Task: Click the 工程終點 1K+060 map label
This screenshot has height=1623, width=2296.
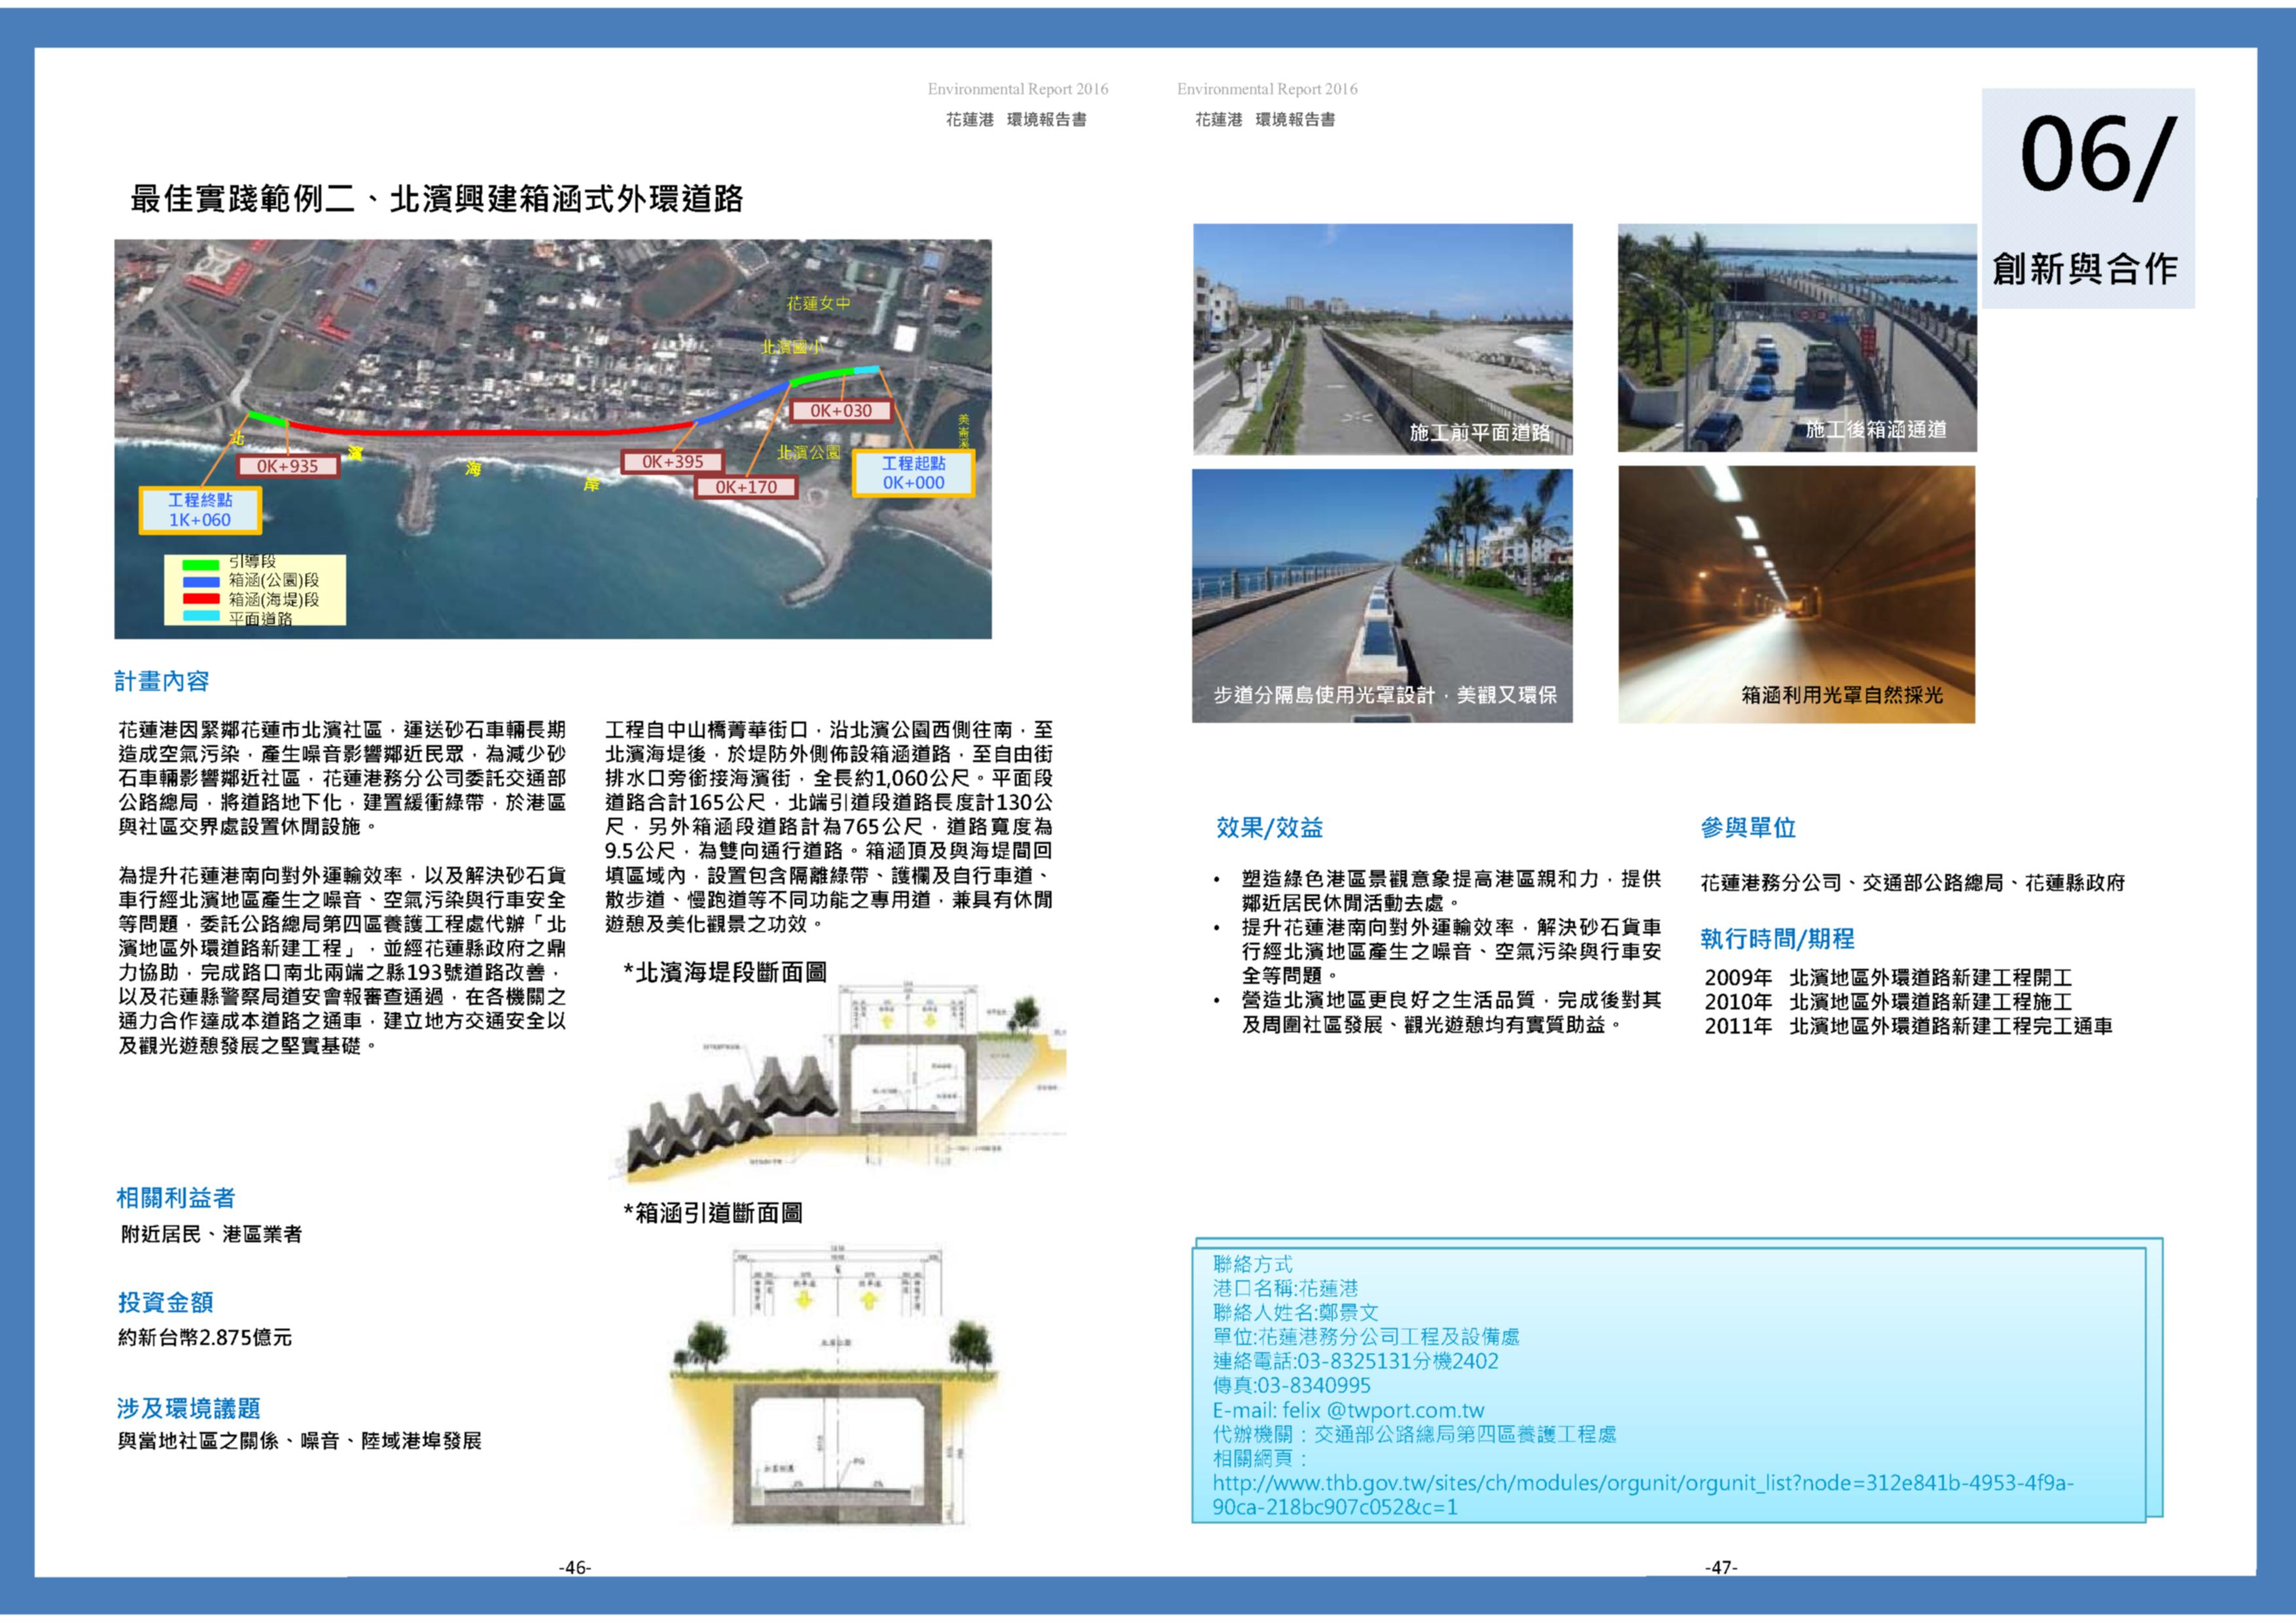Action: click(x=200, y=510)
